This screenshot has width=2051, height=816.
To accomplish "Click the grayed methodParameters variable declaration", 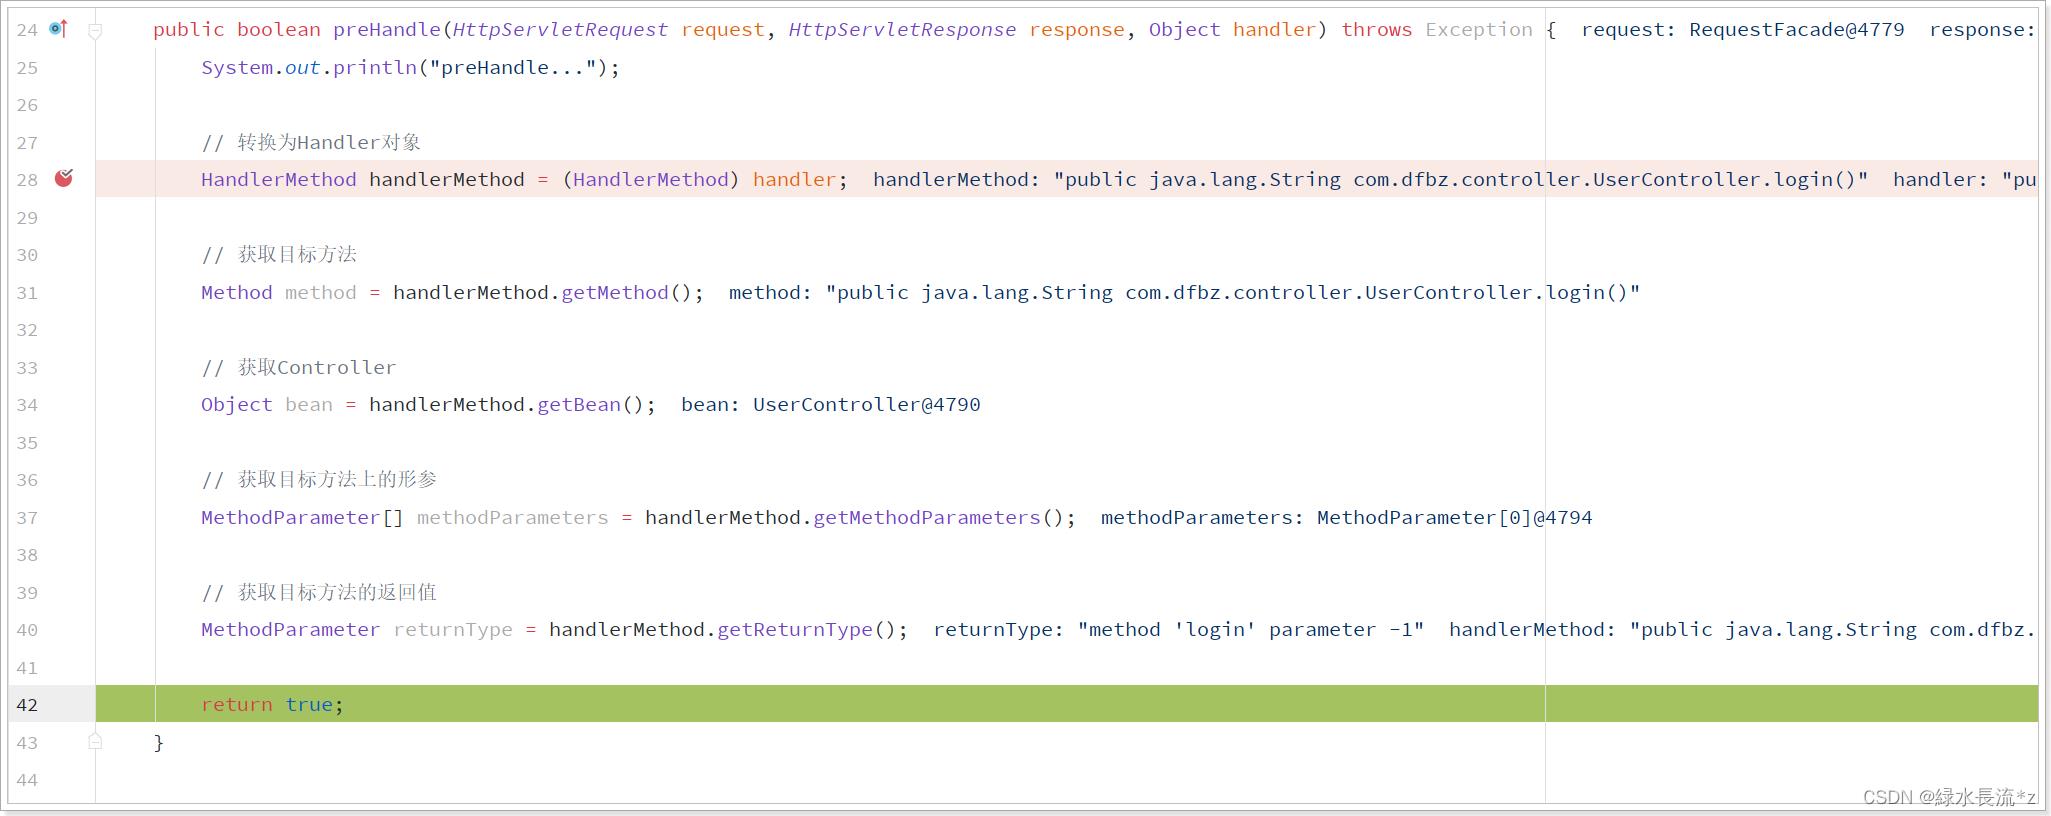I will (512, 518).
